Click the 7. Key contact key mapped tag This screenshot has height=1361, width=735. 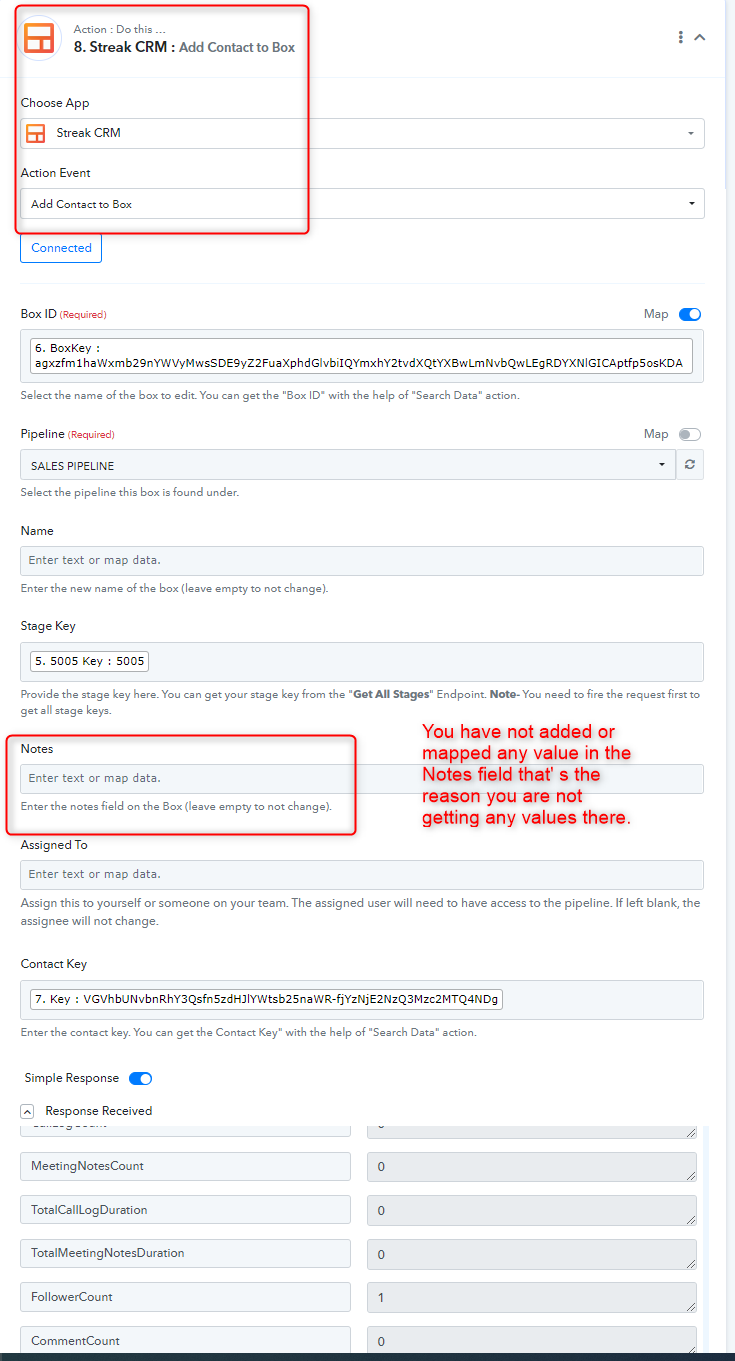(266, 999)
